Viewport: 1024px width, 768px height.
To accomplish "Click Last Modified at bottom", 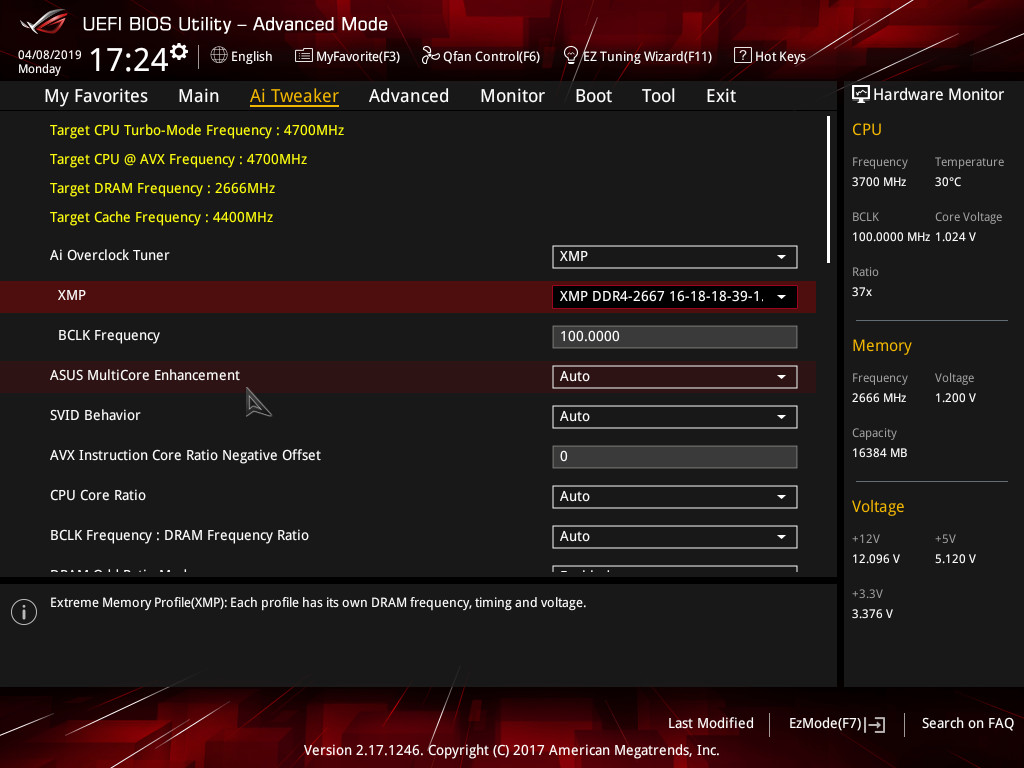I will [711, 723].
